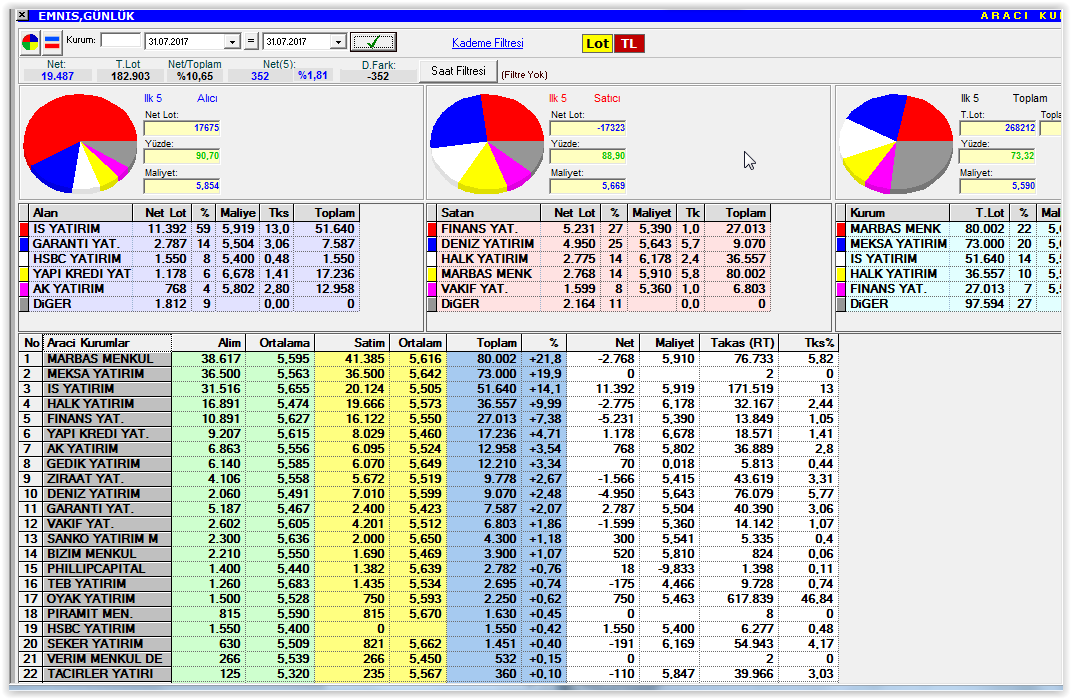The height and width of the screenshot is (699, 1071).
Task: Click into the Kurum input field
Action: pos(120,40)
